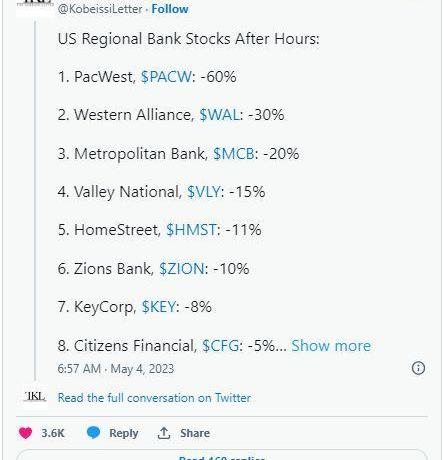Expand tweet text with Show more
The width and height of the screenshot is (444, 460).
(x=331, y=346)
